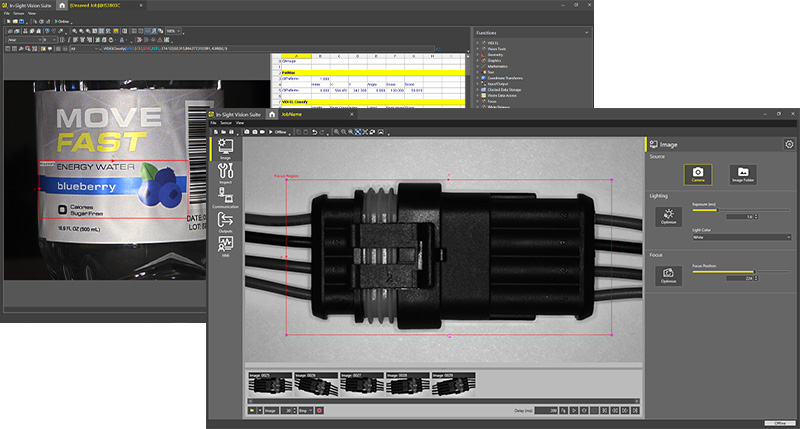800x429 pixels.
Task: Open the Image panel settings gear
Action: click(789, 144)
